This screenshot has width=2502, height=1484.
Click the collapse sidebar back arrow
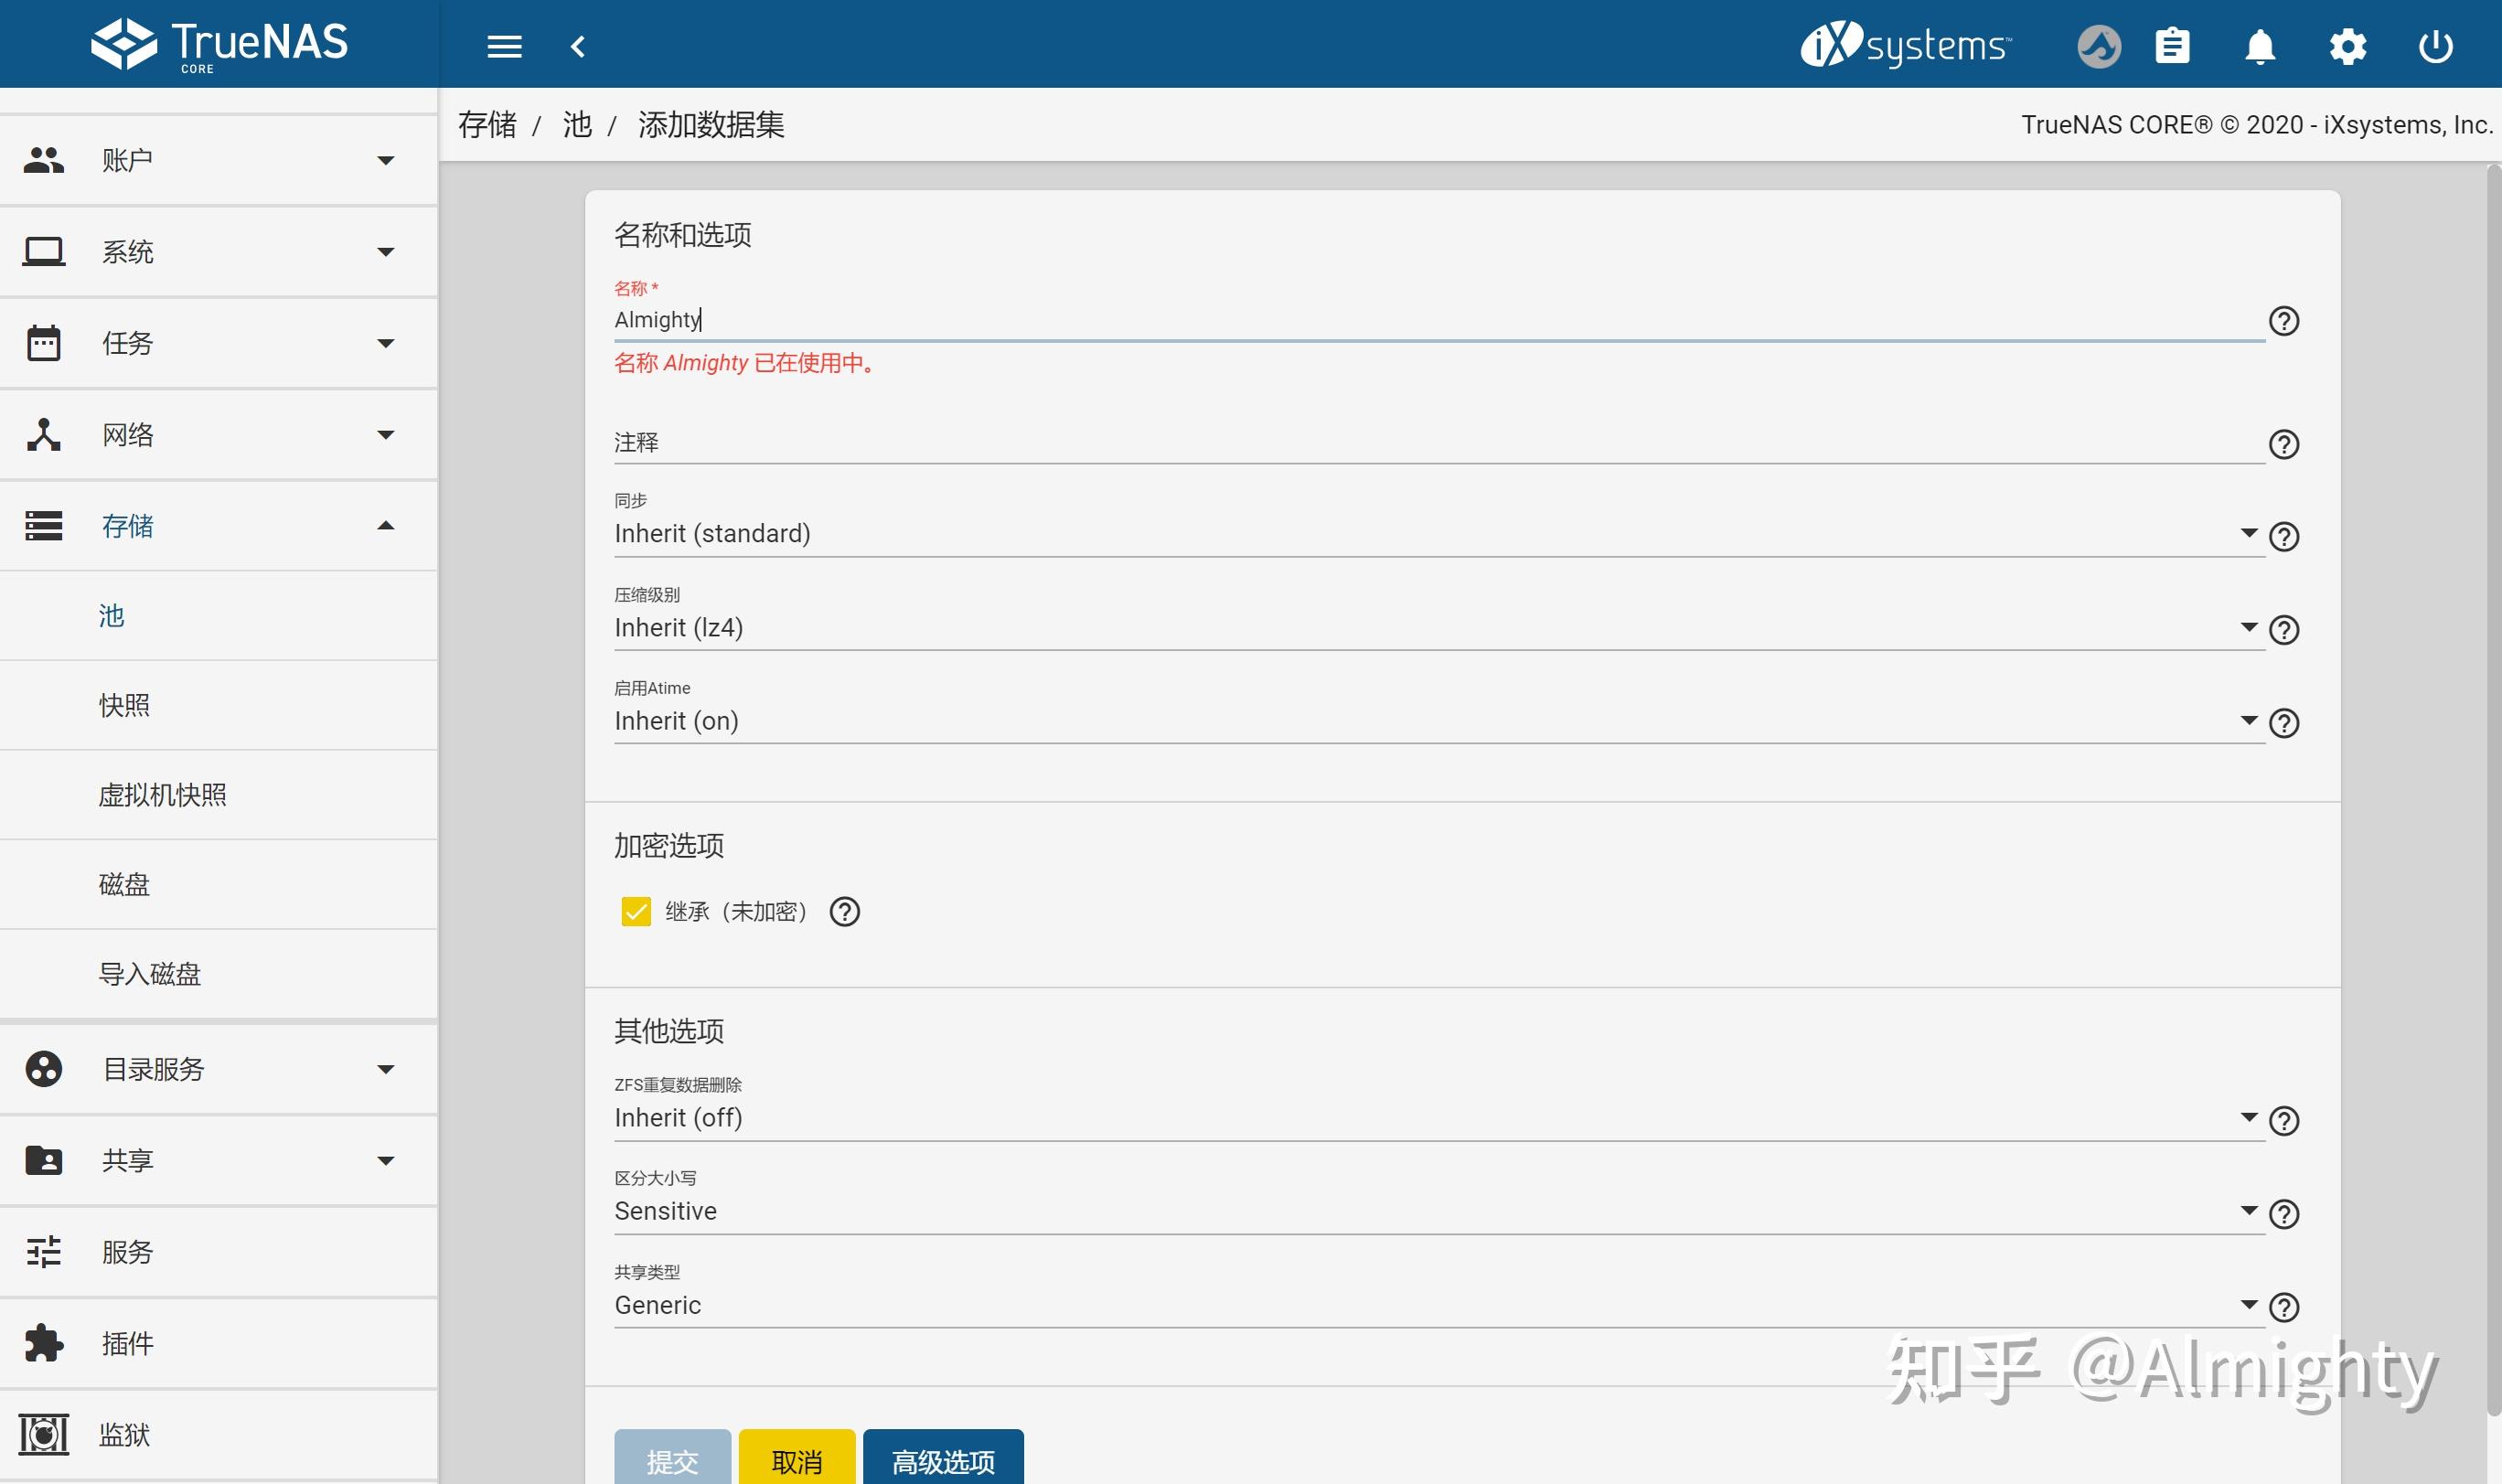click(x=580, y=46)
